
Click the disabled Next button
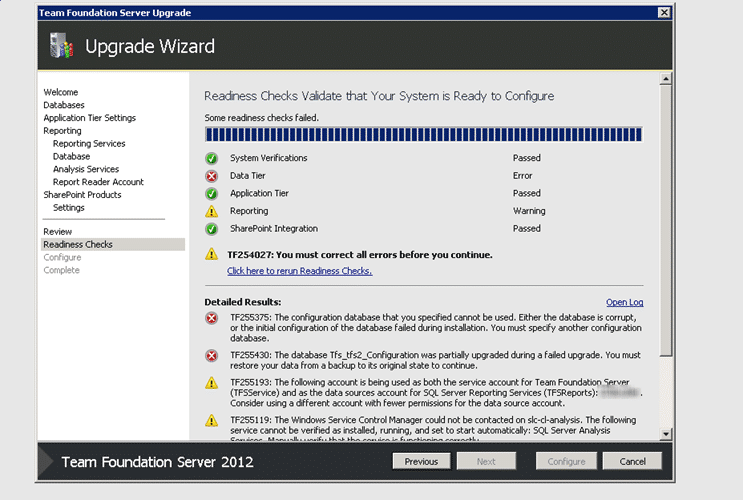[486, 461]
